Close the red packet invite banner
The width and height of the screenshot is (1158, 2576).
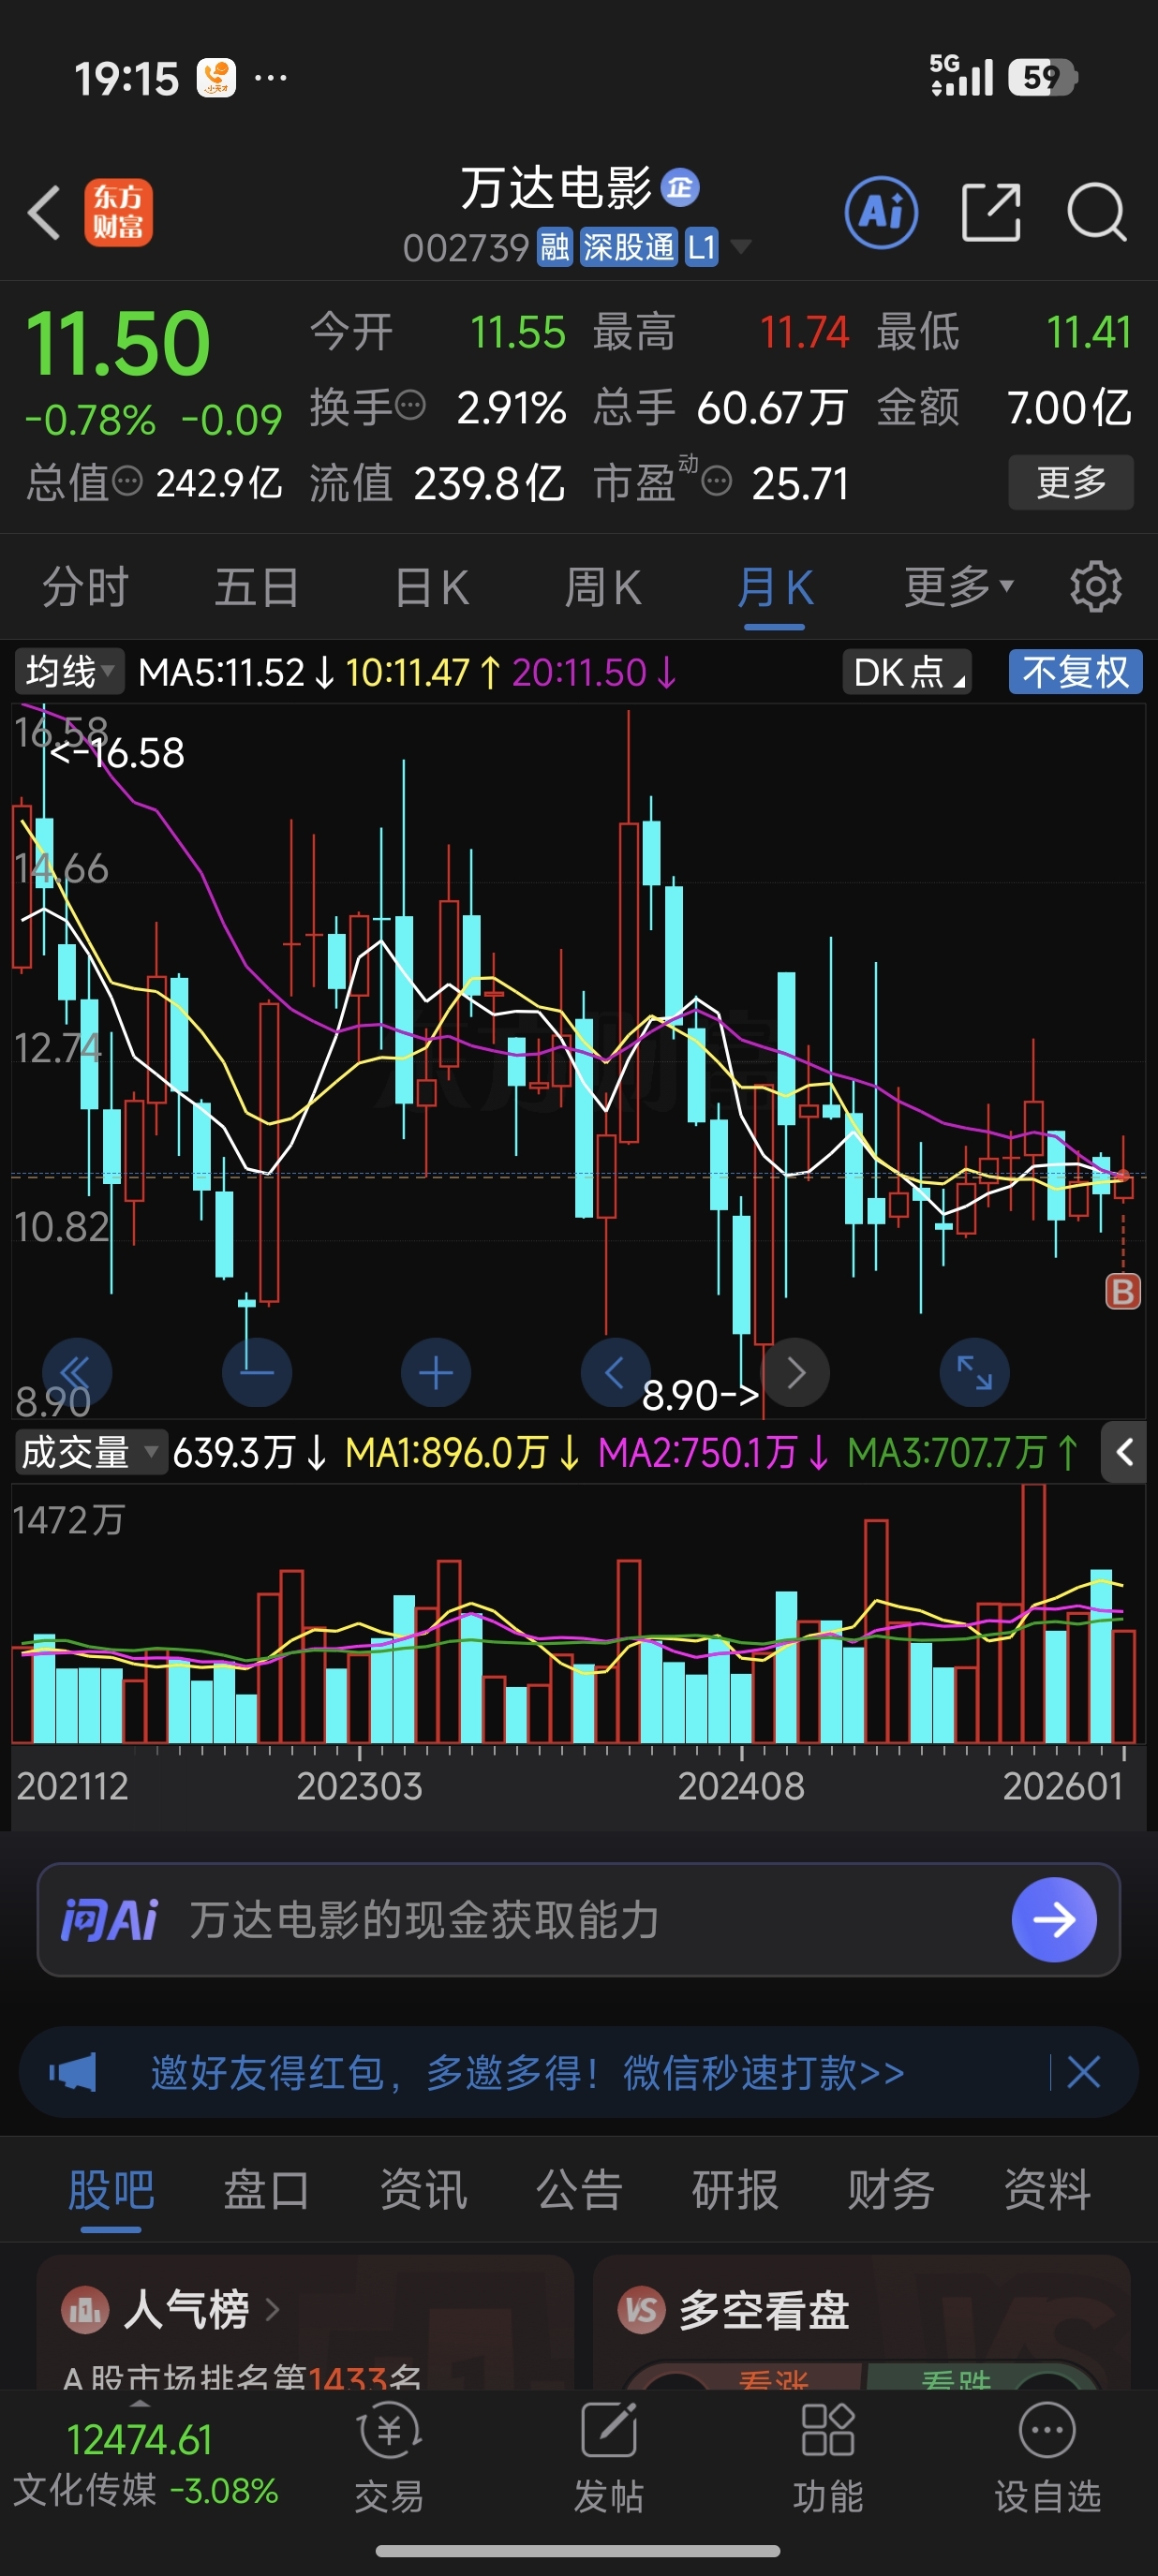1084,2072
